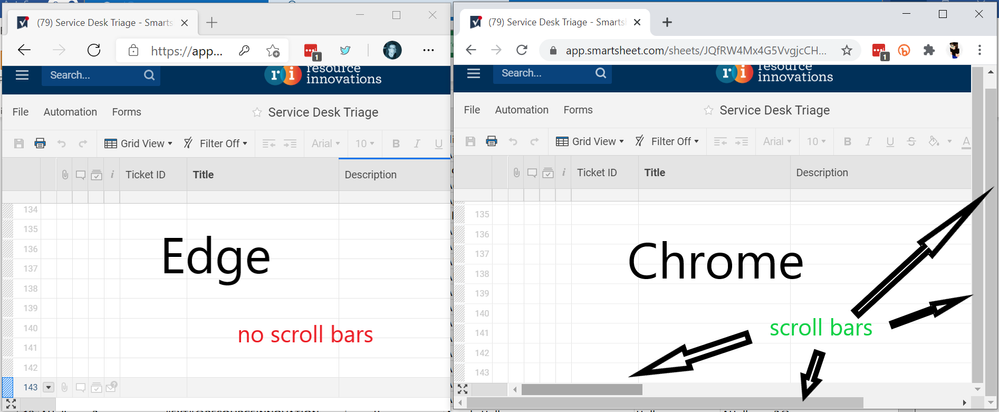Open the Filter Off dropdown in Edge
The width and height of the screenshot is (999, 412).
pyautogui.click(x=215, y=144)
